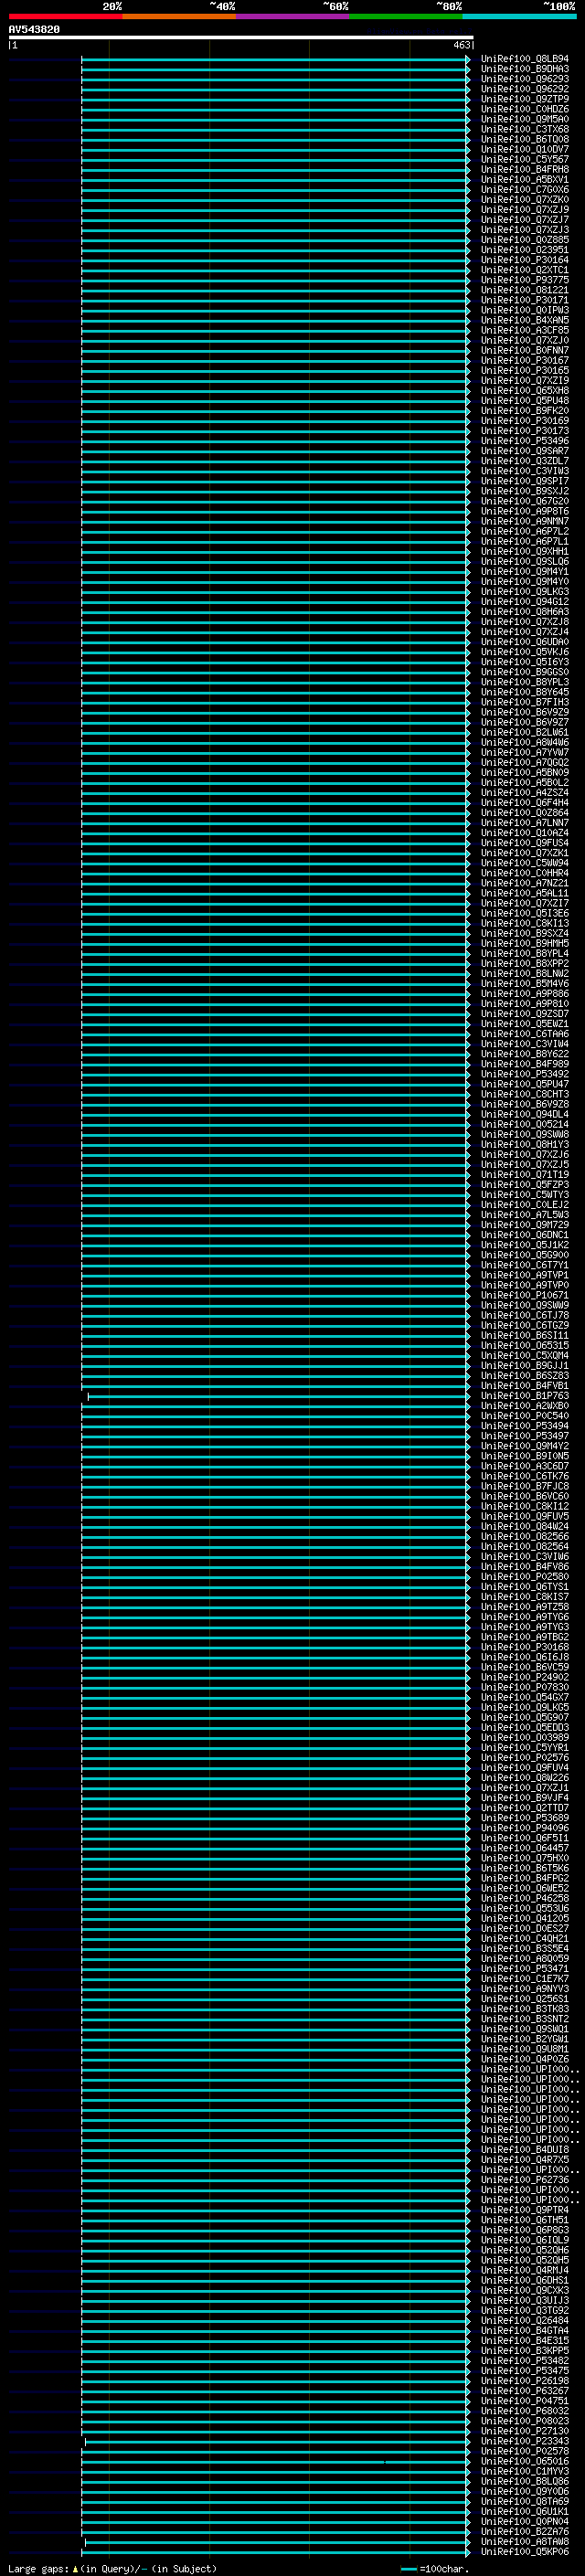Select hit label UniRef100_O82566

pyautogui.click(x=524, y=1536)
